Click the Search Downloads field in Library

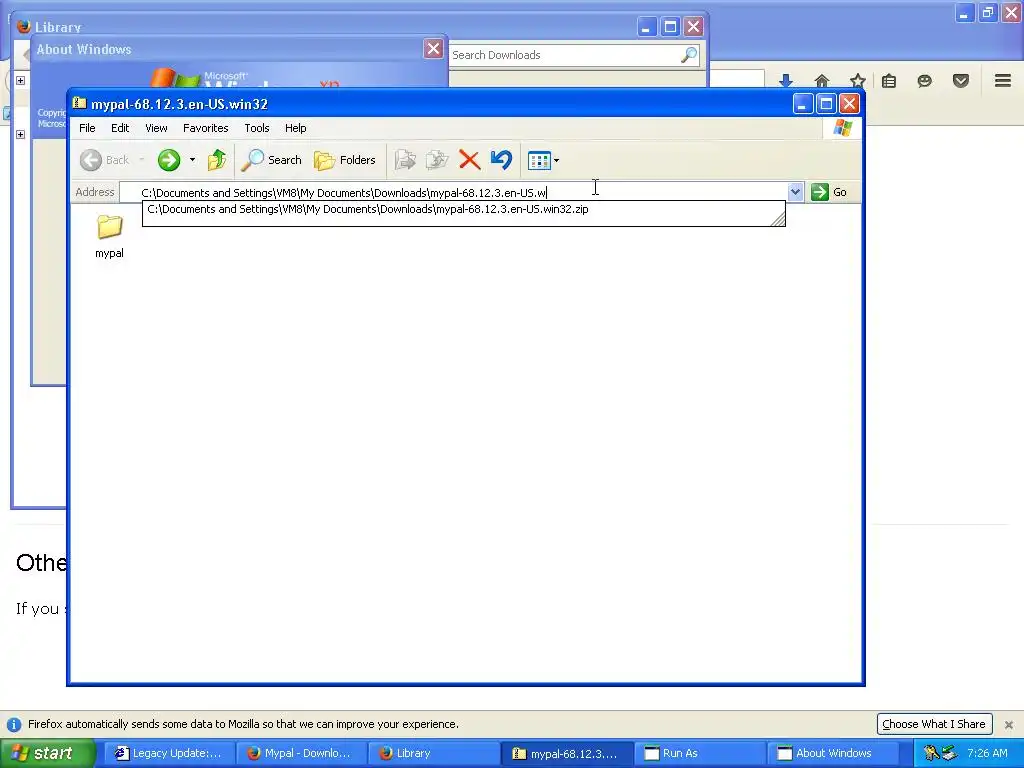pyautogui.click(x=565, y=55)
